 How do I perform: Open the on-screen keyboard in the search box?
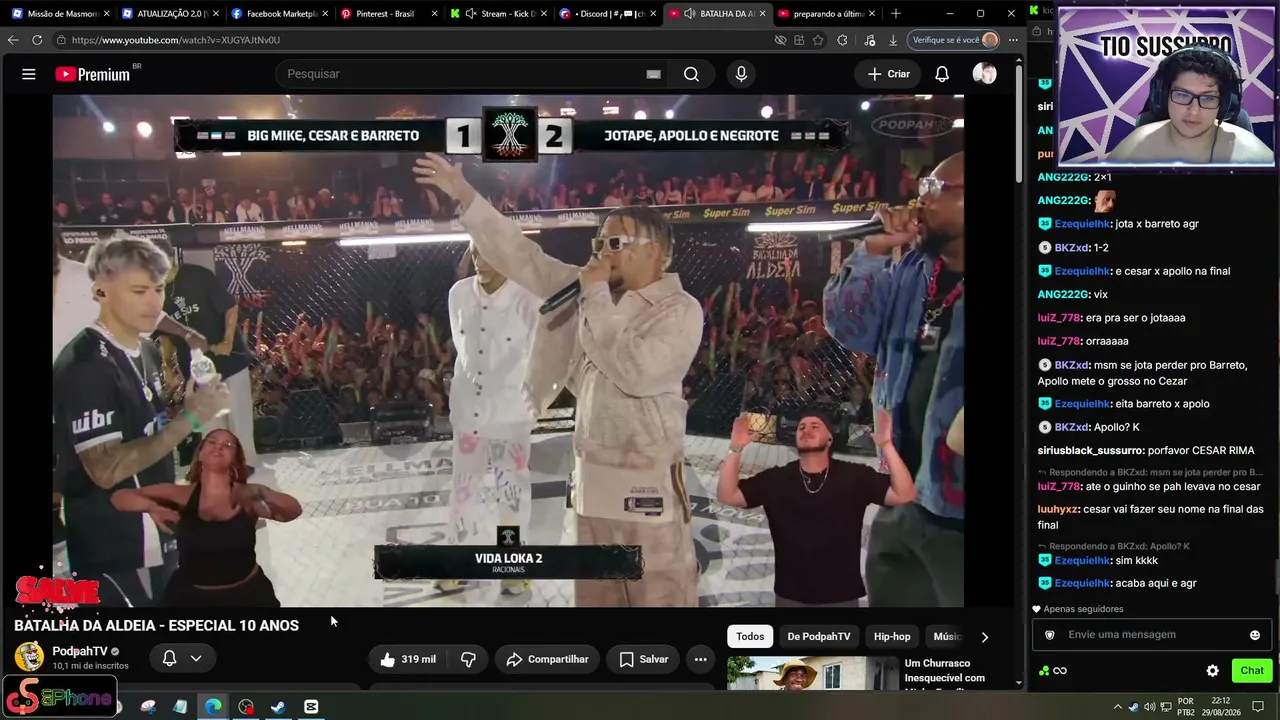click(653, 74)
